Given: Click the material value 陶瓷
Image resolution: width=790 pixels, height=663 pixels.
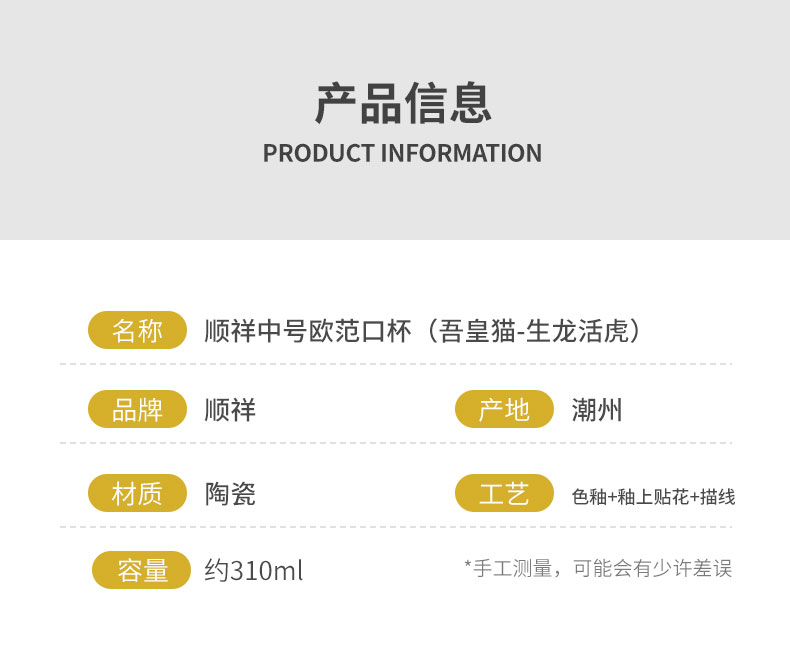Looking at the screenshot, I should tap(230, 494).
